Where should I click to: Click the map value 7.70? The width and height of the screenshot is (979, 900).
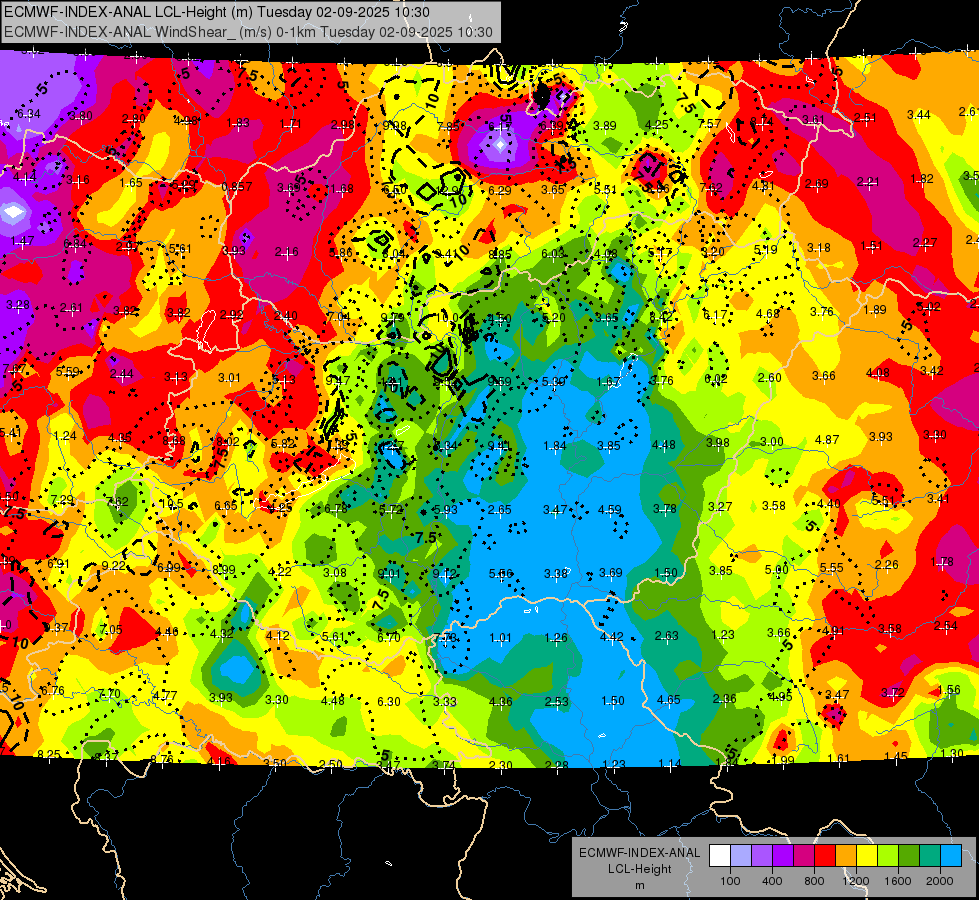point(109,694)
